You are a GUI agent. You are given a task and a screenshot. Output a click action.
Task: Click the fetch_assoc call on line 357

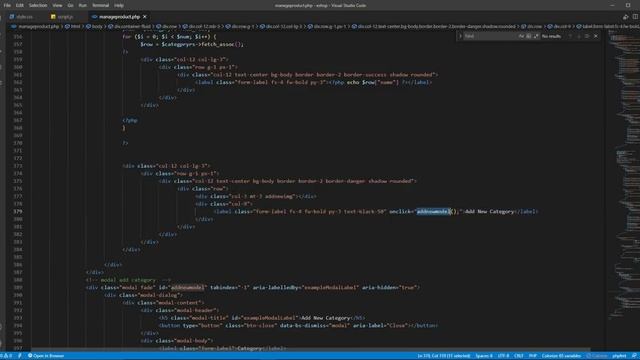point(222,44)
